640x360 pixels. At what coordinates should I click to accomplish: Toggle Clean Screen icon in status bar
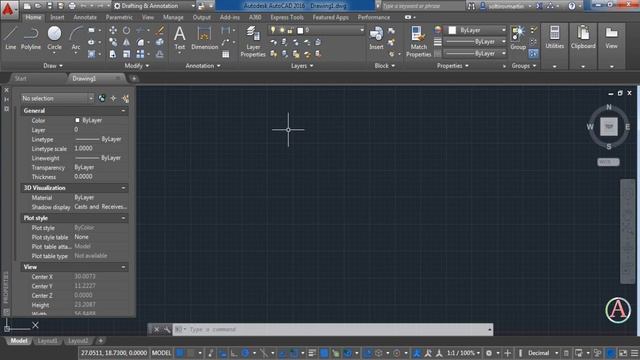[x=623, y=353]
